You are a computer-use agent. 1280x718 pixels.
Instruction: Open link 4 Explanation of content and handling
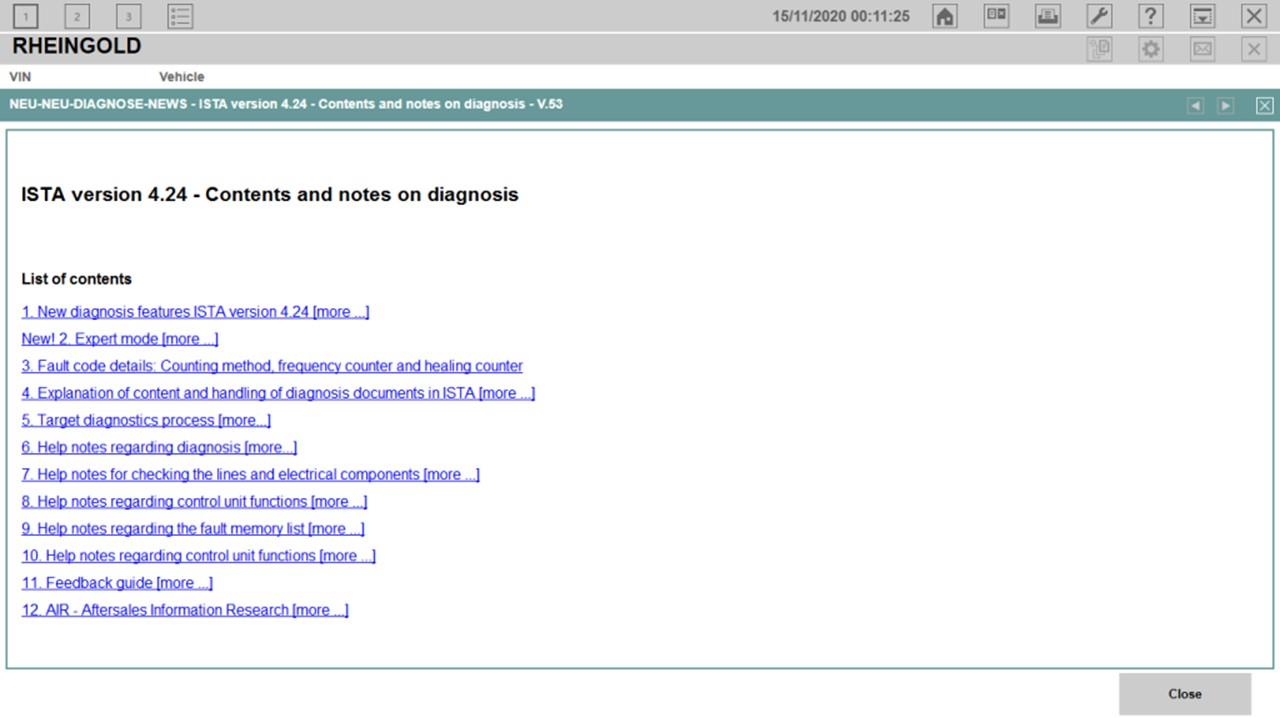point(278,393)
